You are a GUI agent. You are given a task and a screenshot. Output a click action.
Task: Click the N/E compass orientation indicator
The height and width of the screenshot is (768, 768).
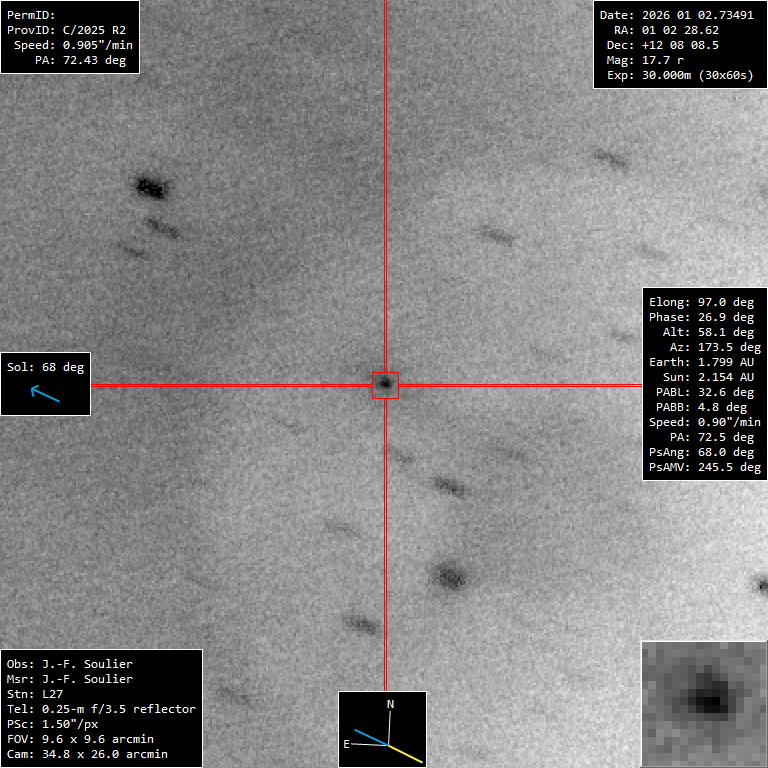[x=383, y=729]
